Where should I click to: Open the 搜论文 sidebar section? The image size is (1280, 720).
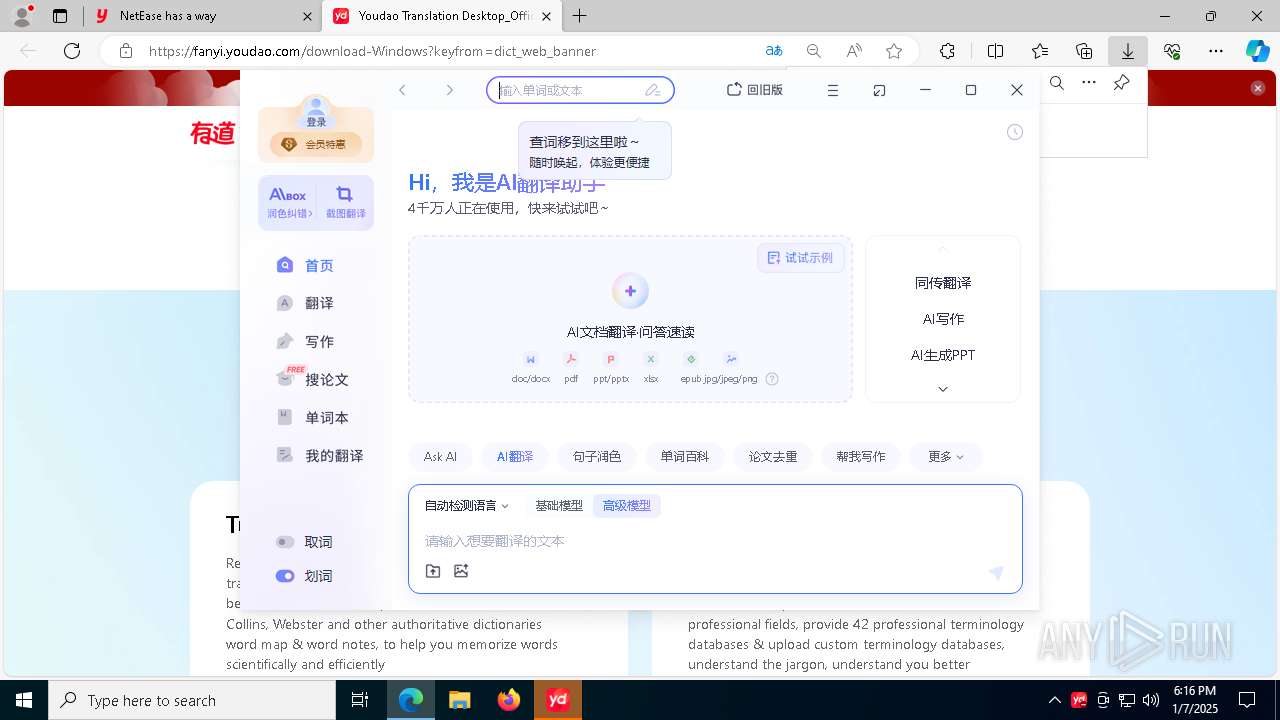pyautogui.click(x=313, y=379)
